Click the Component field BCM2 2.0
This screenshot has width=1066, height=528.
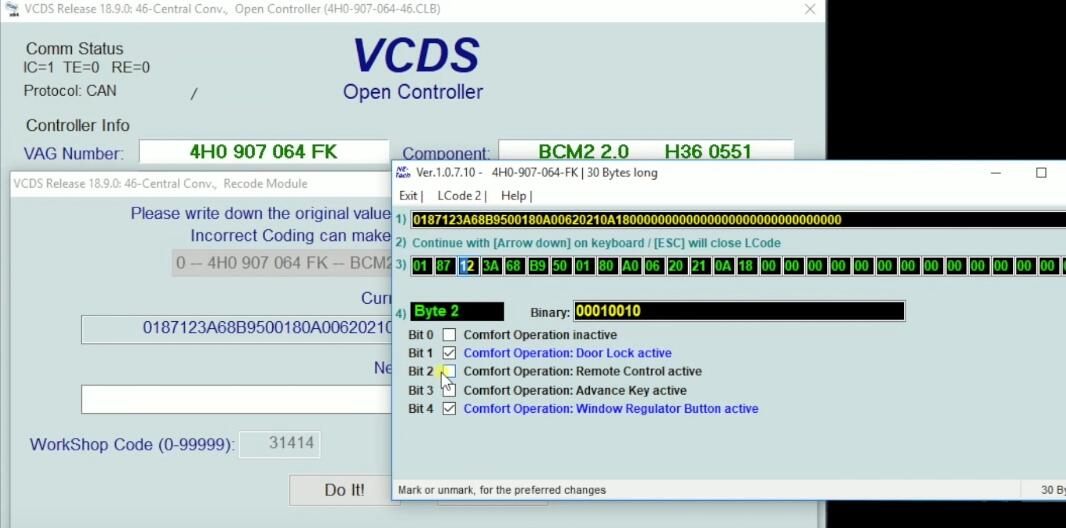click(646, 151)
